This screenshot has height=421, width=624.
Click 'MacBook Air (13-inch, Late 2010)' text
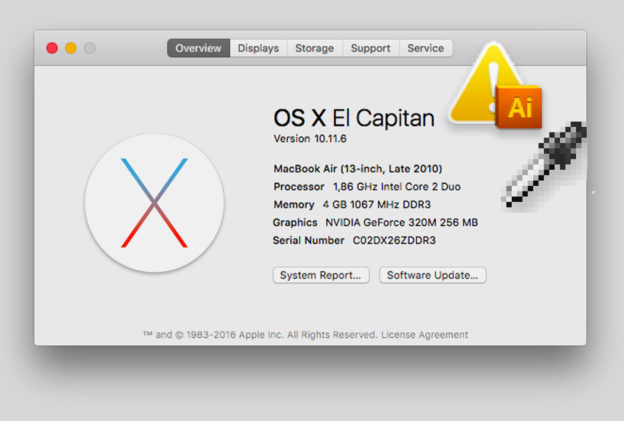coord(358,169)
